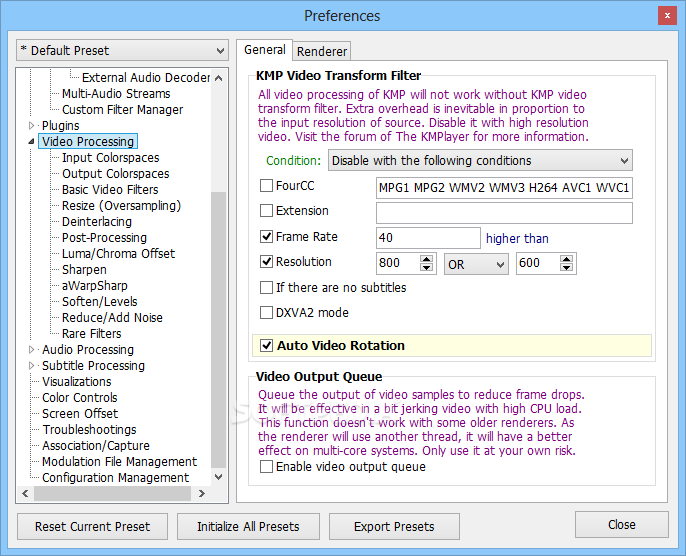
Task: Open Color Controls tree item
Action: (80, 398)
